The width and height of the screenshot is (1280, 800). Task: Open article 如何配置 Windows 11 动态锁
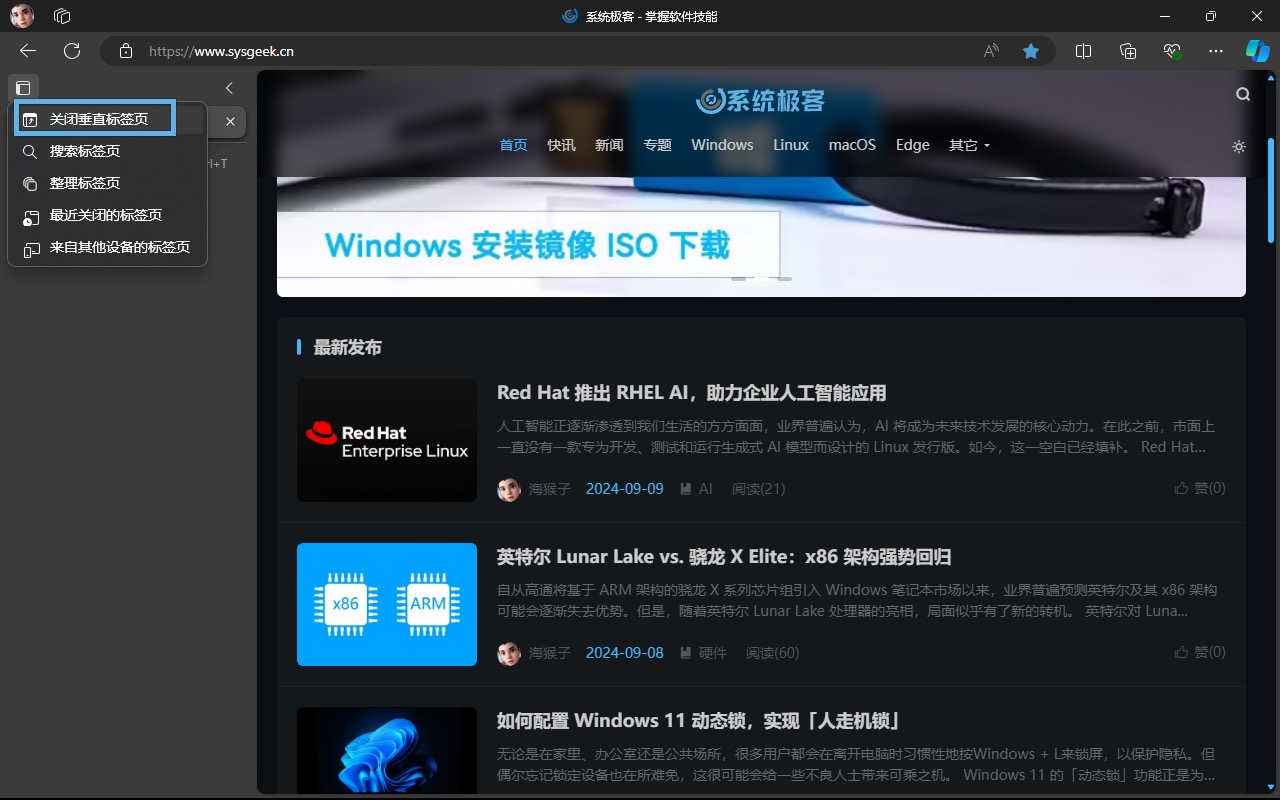(x=700, y=721)
